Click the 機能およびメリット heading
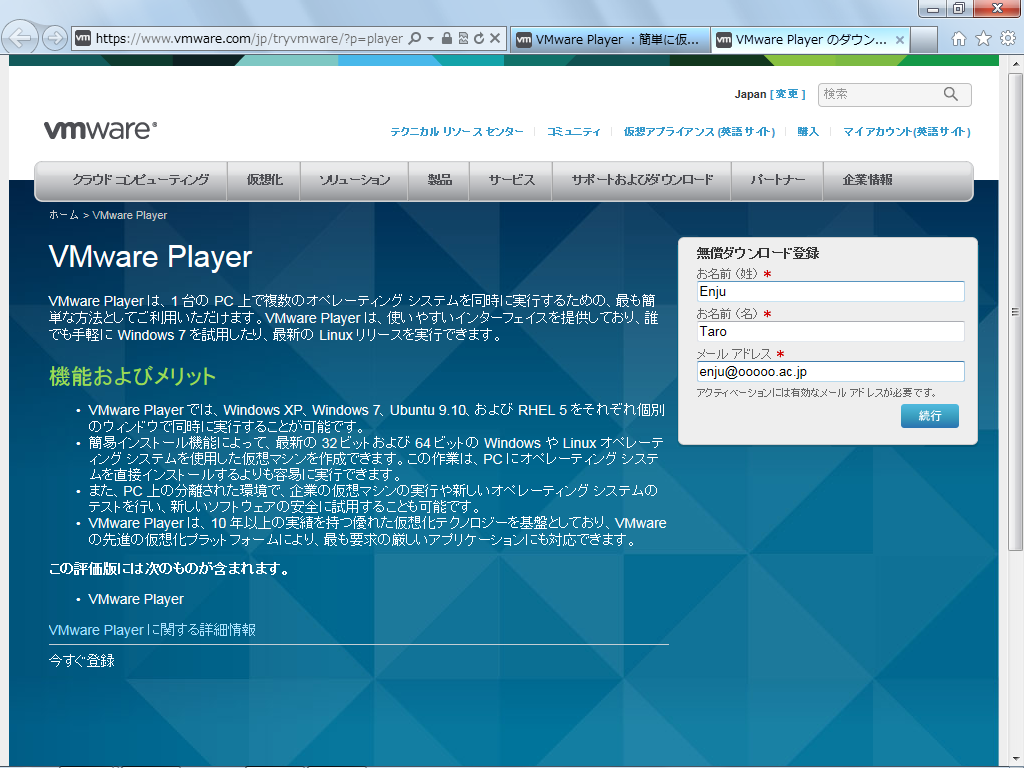1024x768 pixels. pyautogui.click(x=132, y=376)
